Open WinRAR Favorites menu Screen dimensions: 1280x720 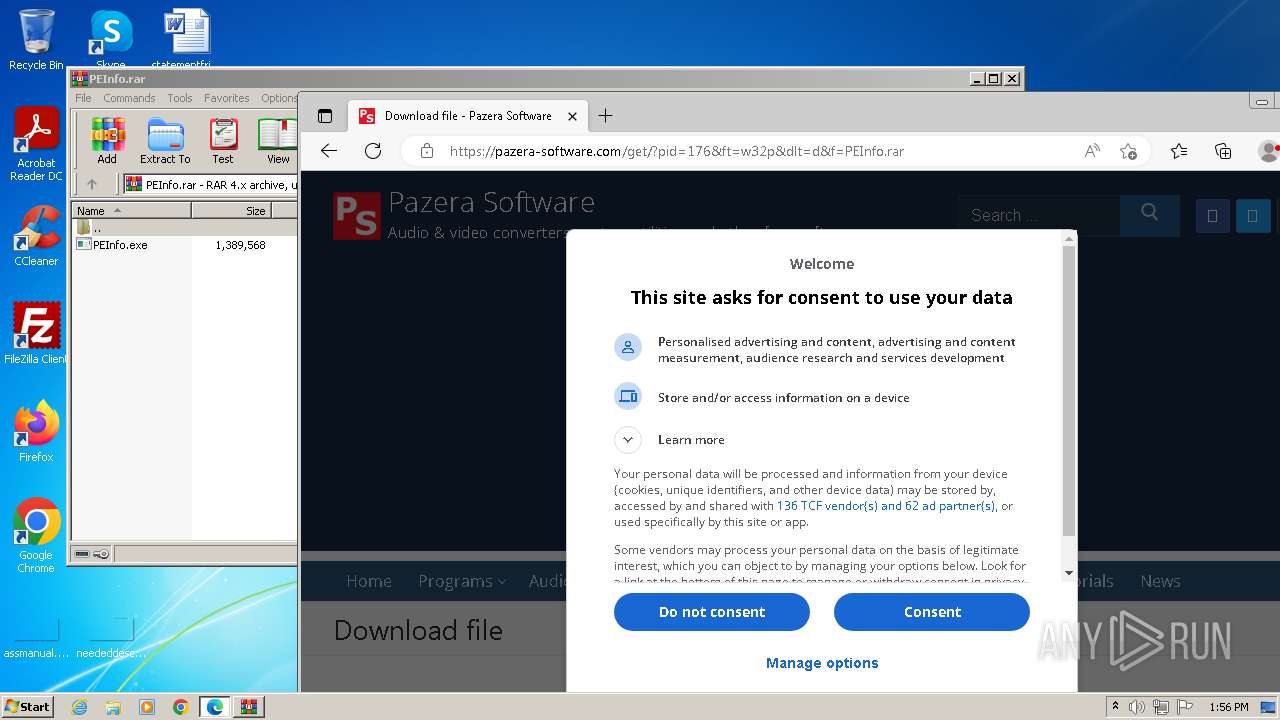(x=227, y=98)
